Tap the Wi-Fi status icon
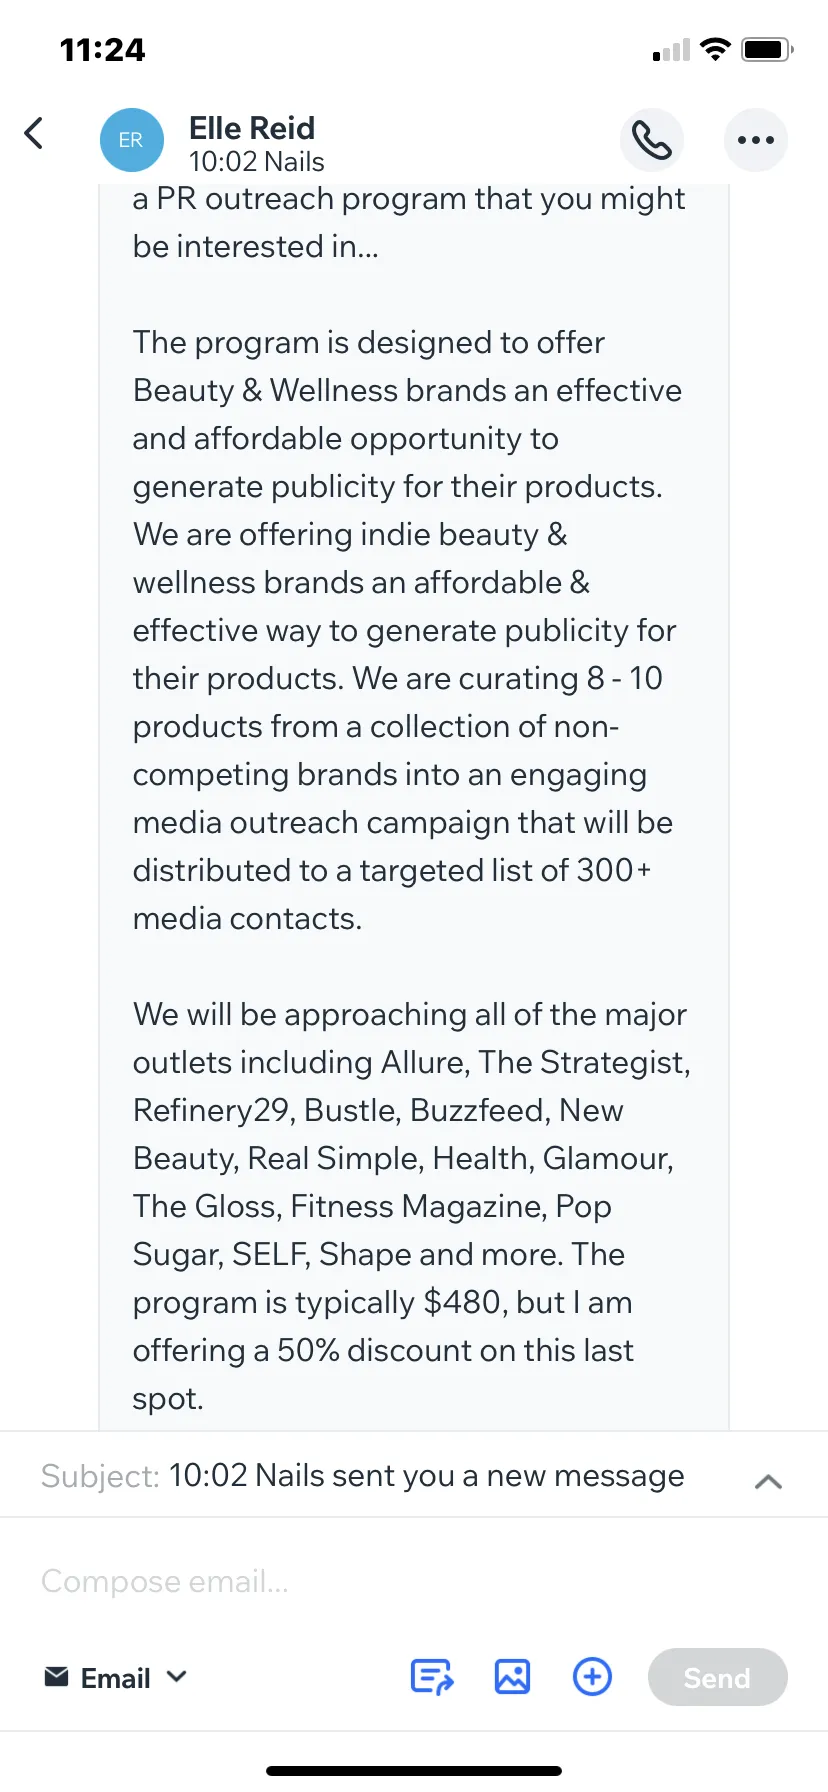Image resolution: width=828 pixels, height=1792 pixels. (x=716, y=49)
